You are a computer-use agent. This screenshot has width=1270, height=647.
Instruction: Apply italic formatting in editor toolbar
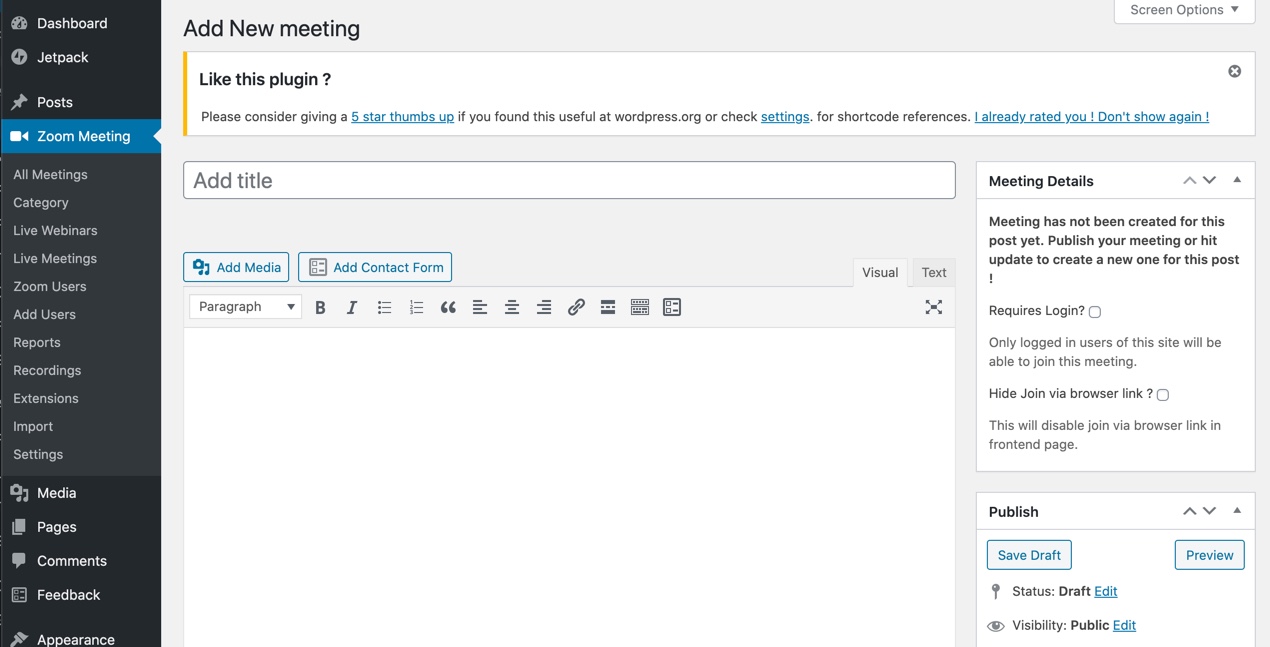tap(352, 308)
